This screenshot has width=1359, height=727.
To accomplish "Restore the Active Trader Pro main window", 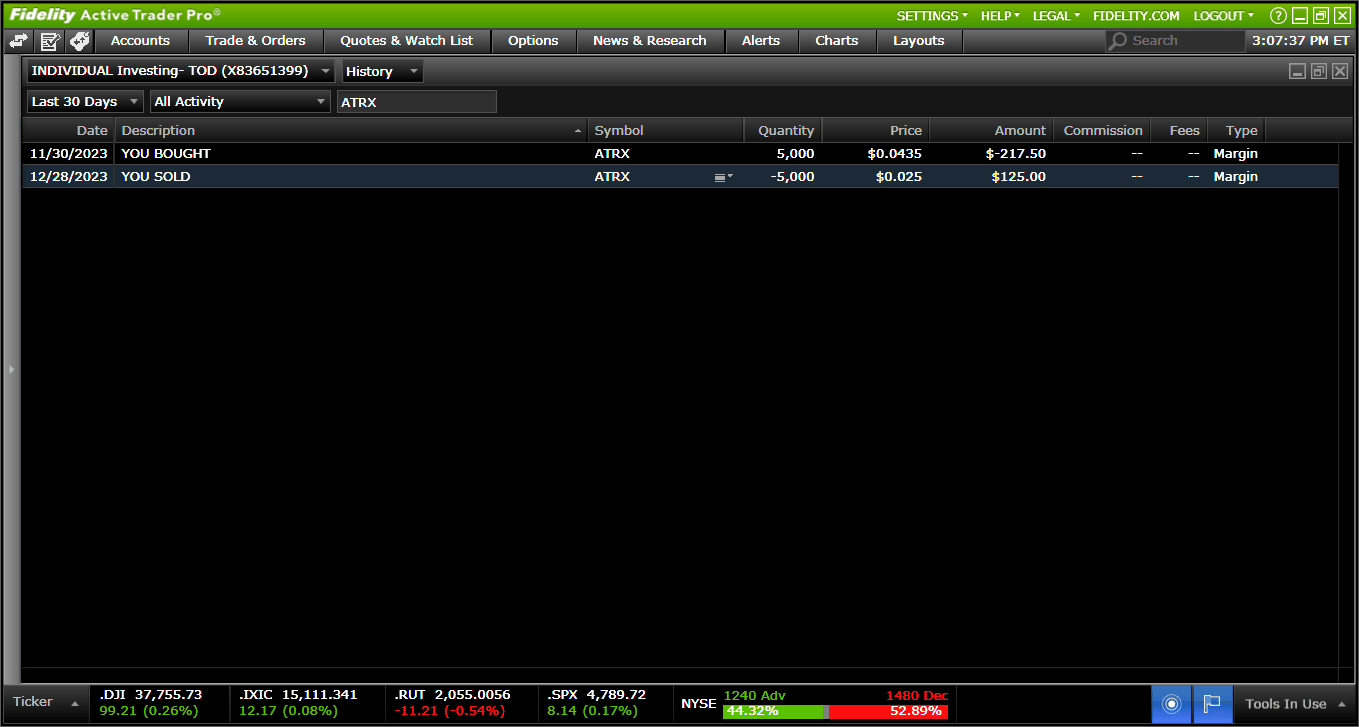I will pyautogui.click(x=1321, y=16).
